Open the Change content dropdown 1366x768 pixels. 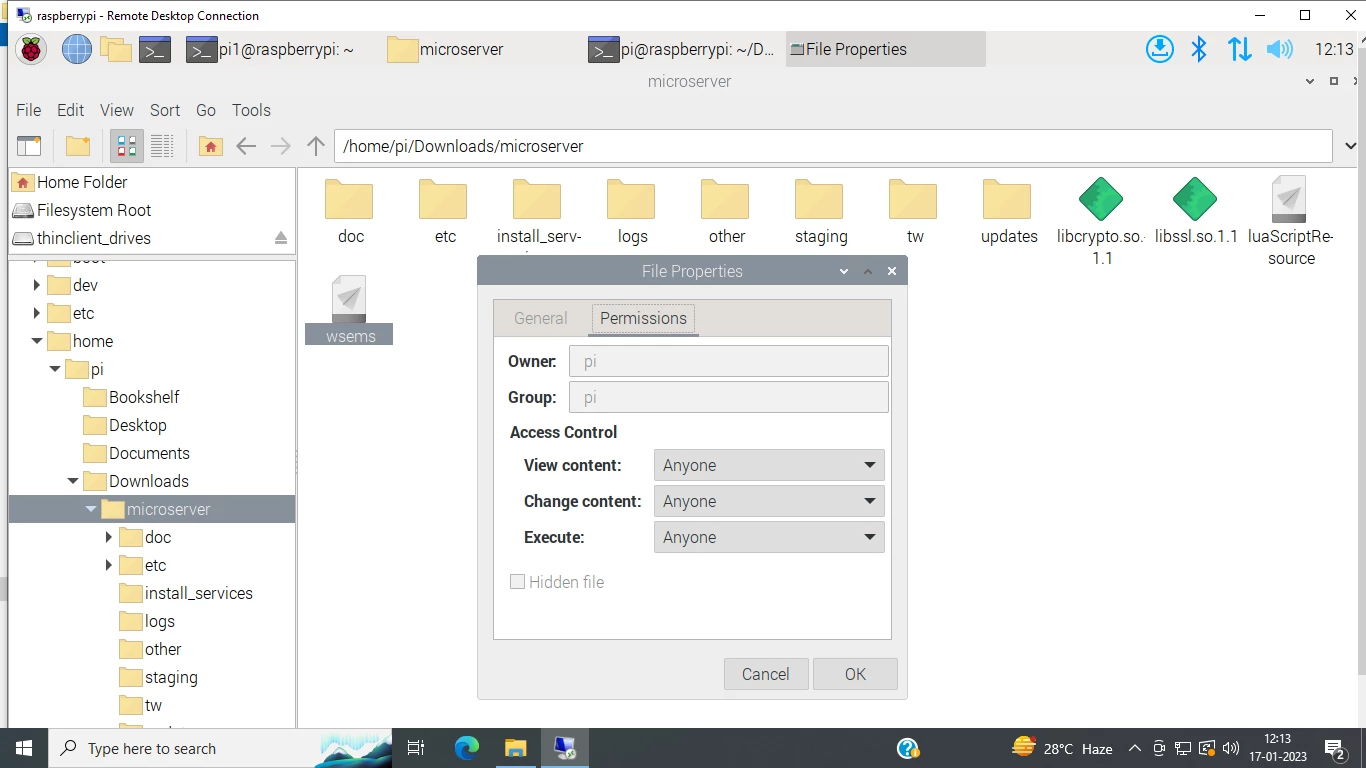(x=769, y=501)
